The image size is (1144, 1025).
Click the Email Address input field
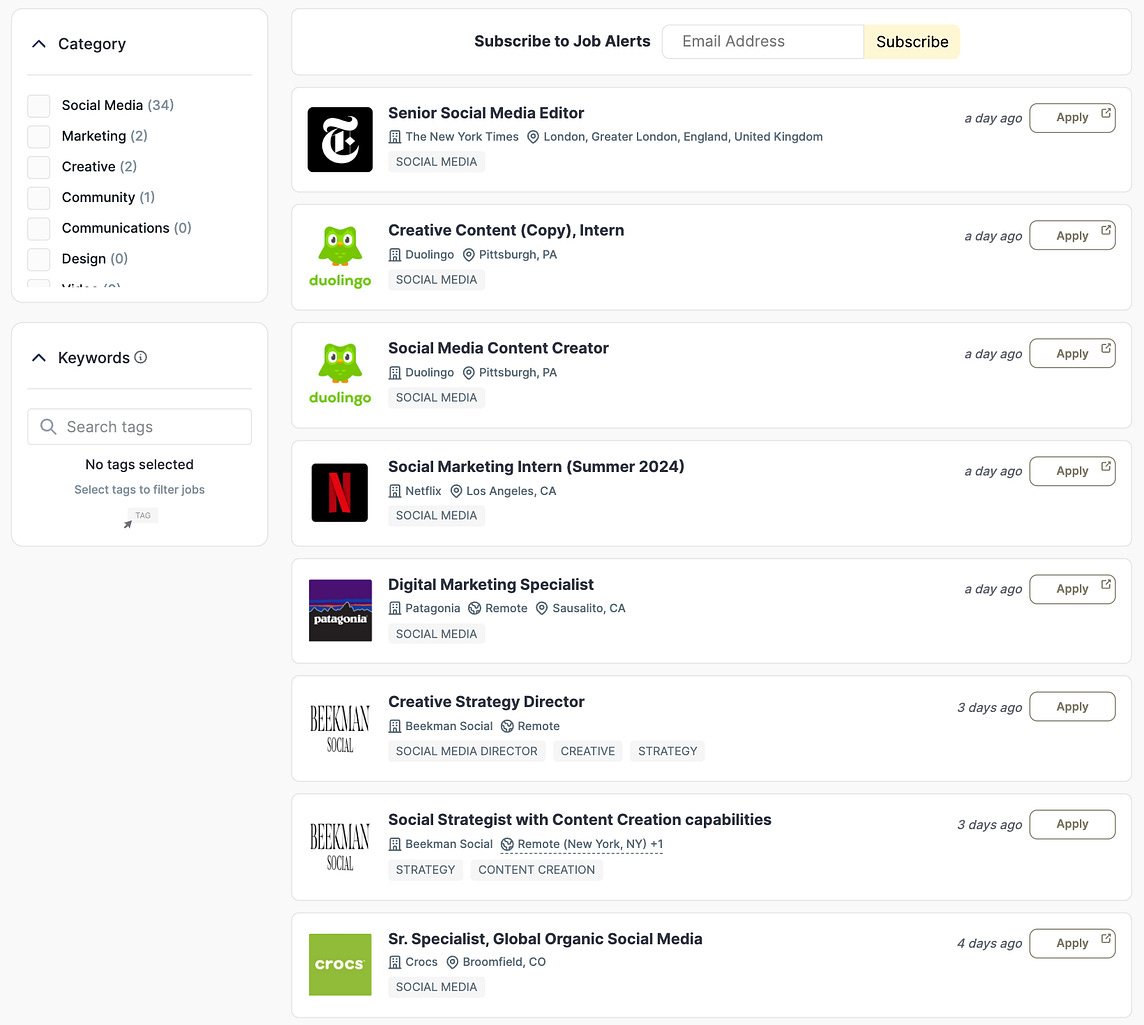click(763, 42)
